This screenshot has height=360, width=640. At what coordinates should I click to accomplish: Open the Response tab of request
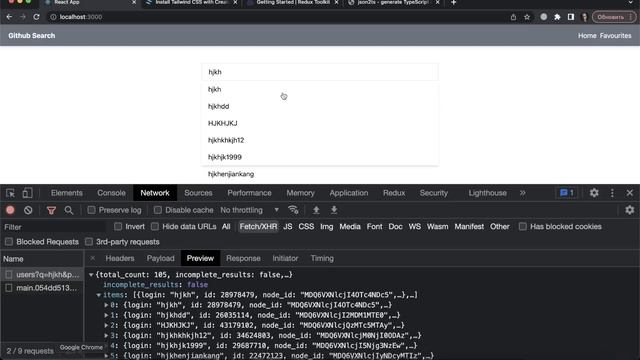[243, 258]
